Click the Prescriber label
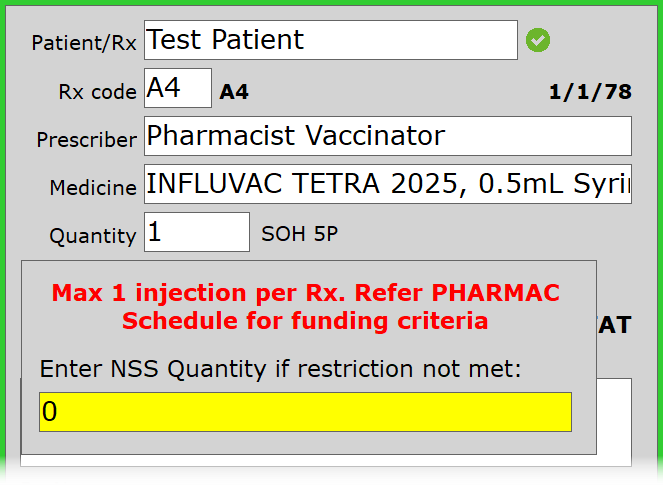The width and height of the screenshot is (663, 486). pyautogui.click(x=86, y=140)
